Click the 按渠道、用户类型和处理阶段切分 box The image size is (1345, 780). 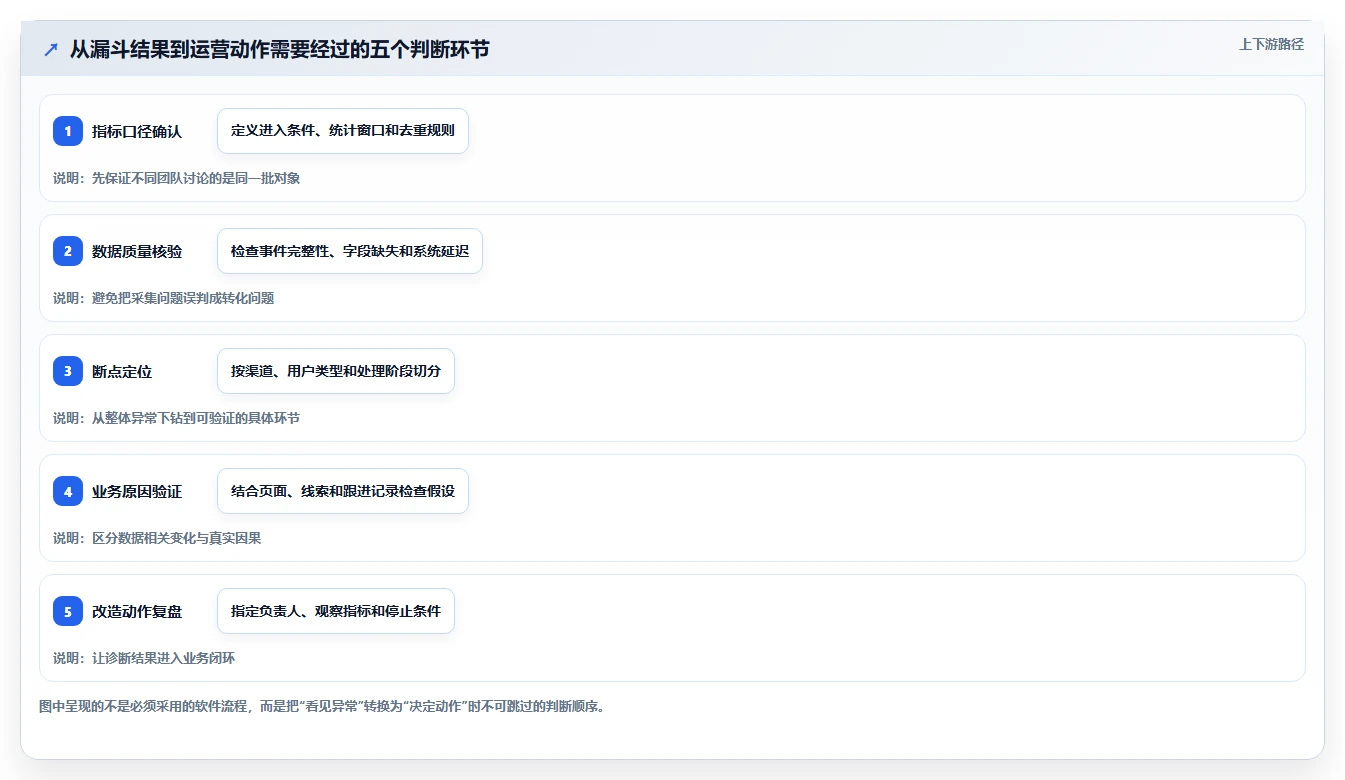coord(336,371)
